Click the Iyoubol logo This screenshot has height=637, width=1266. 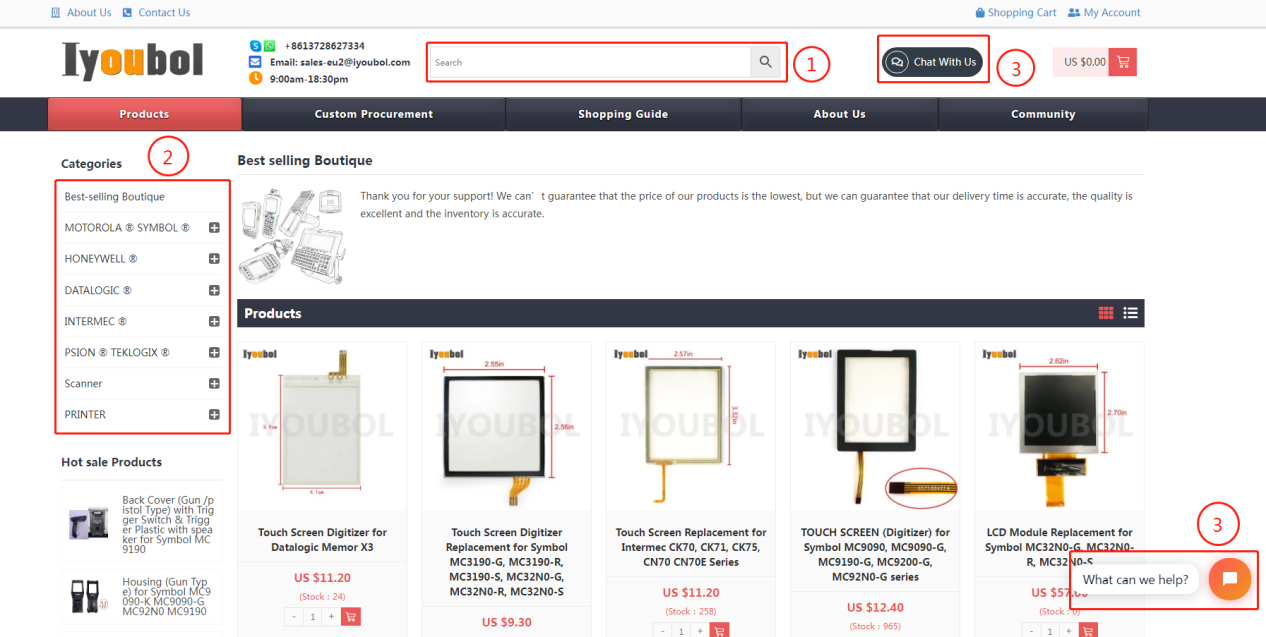pyautogui.click(x=132, y=61)
